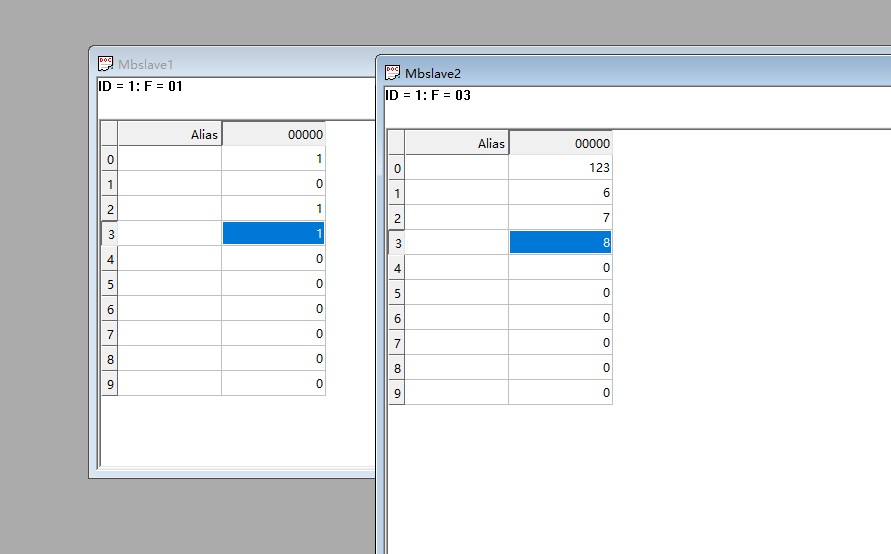Click register 6 value cell in Mbslave2

[x=560, y=318]
